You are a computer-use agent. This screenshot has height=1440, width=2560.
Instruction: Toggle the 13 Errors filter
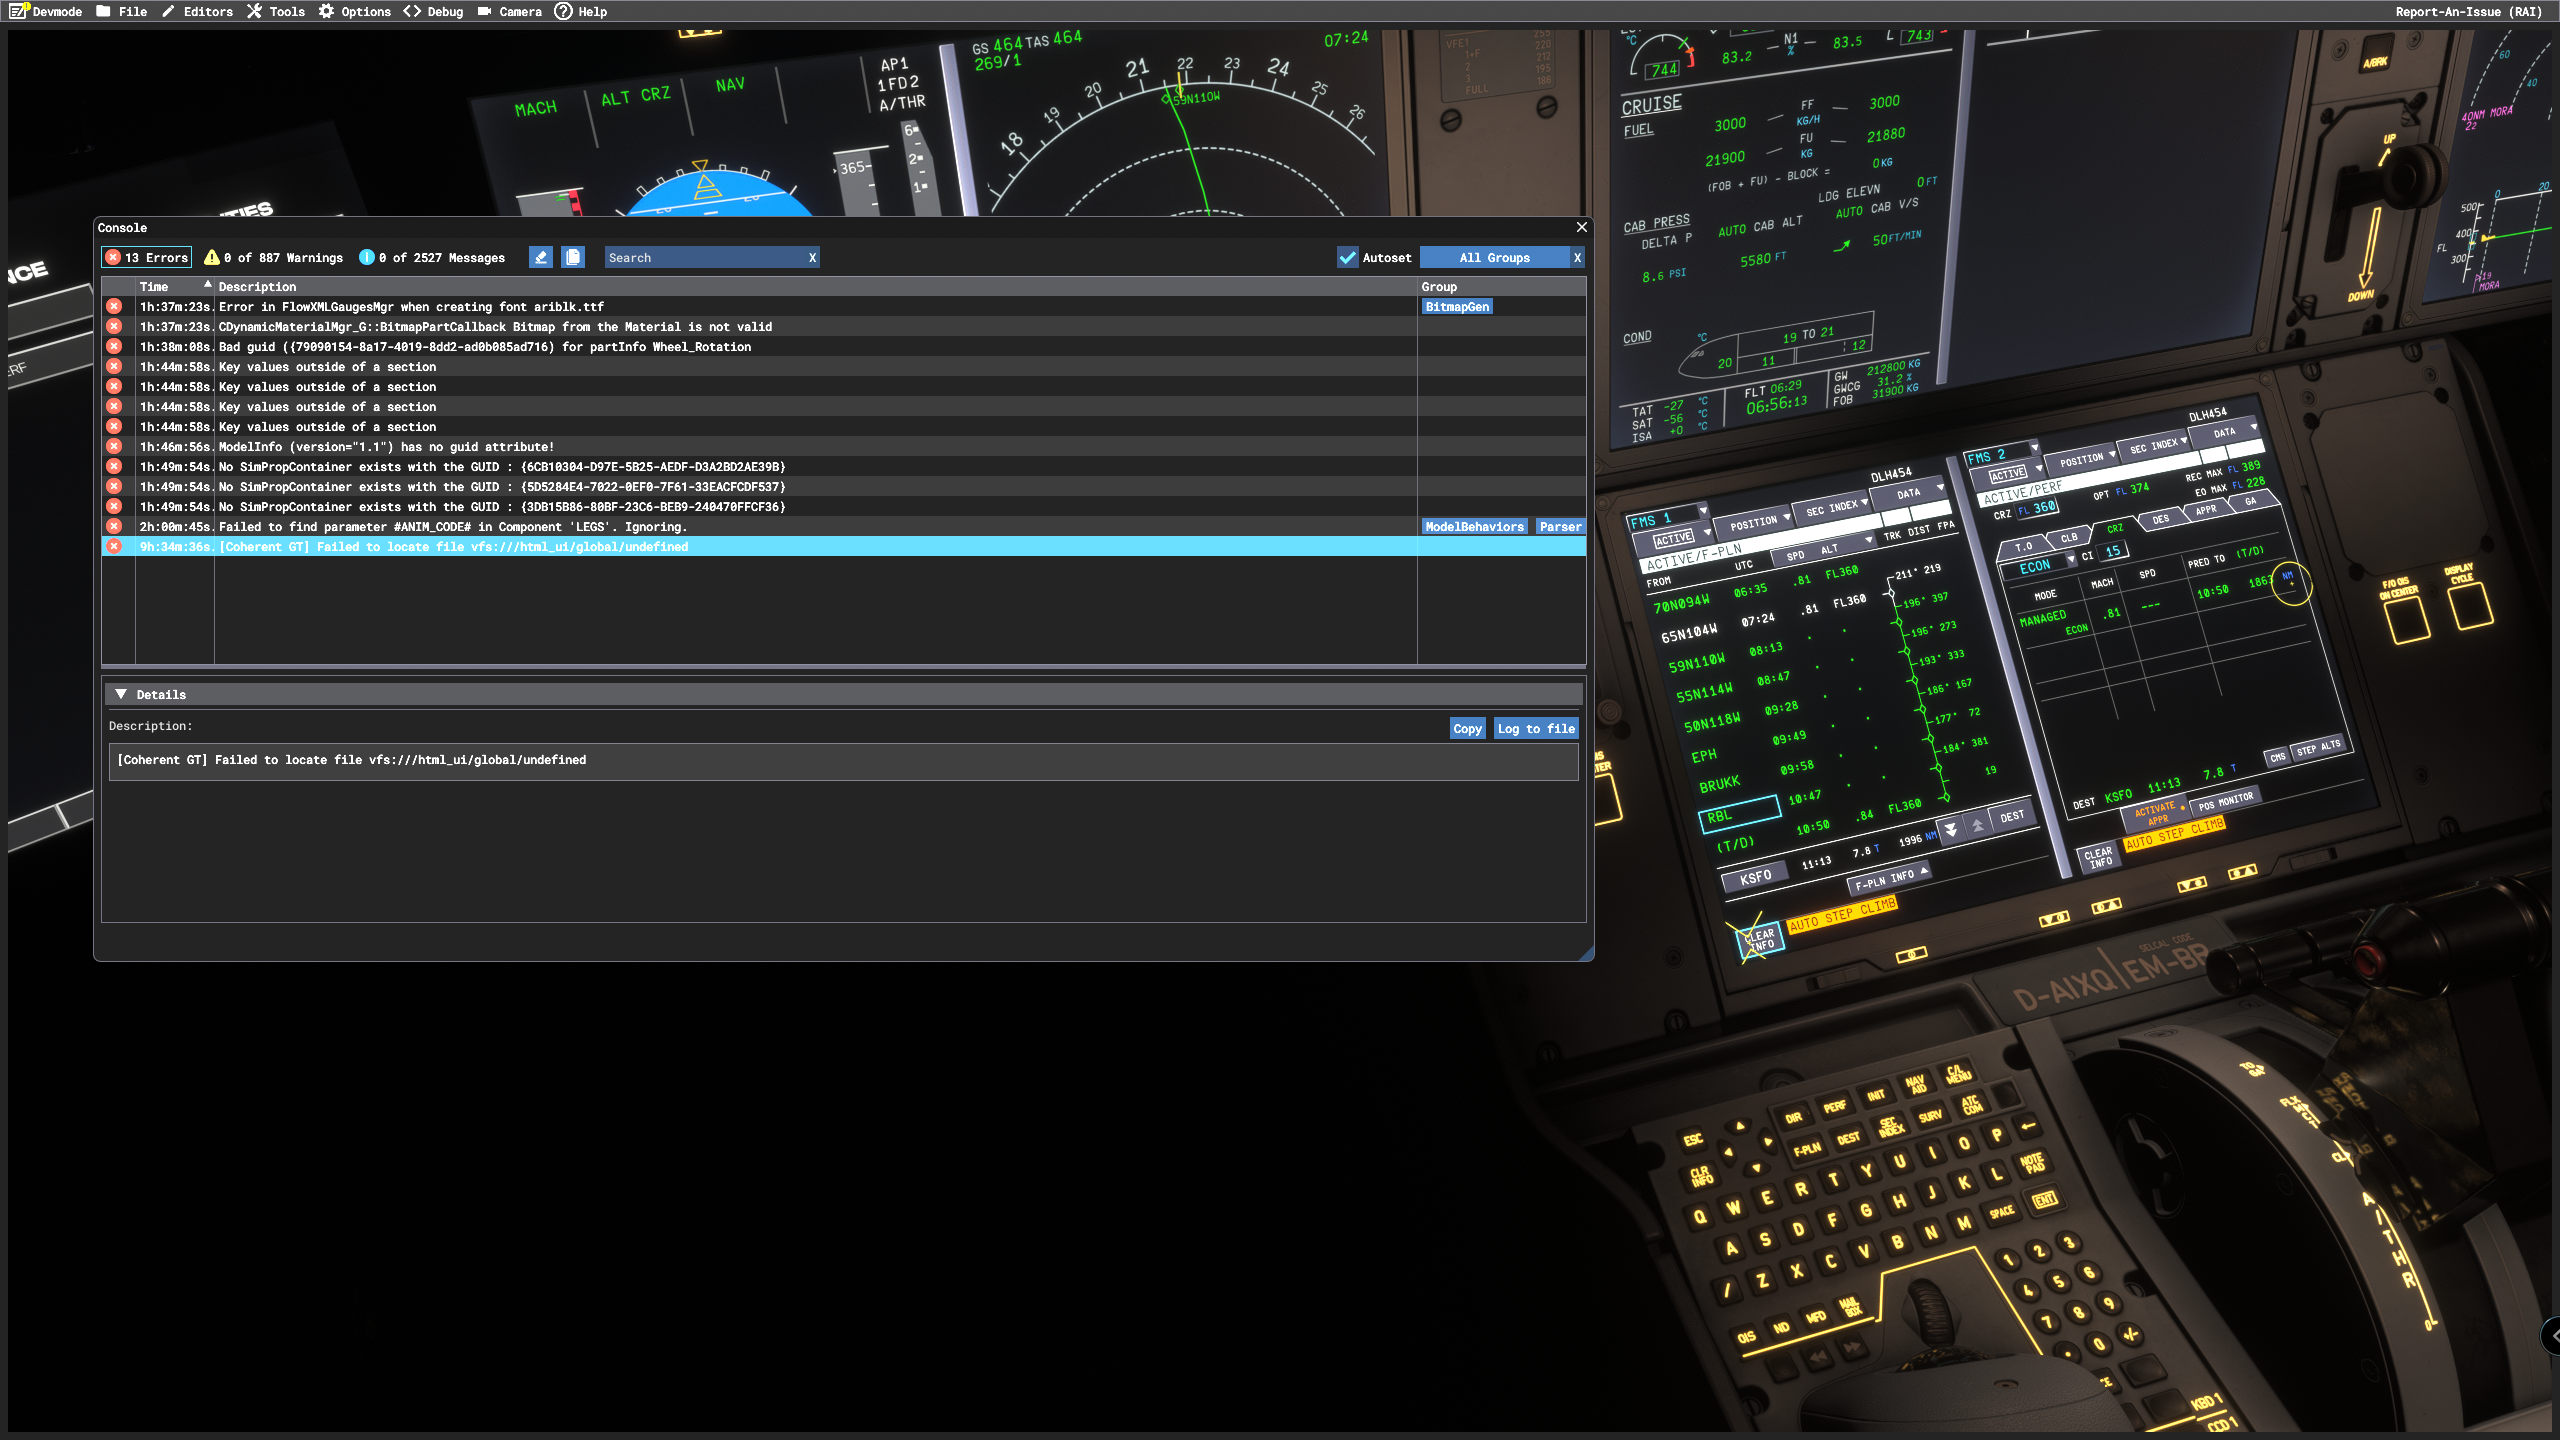click(146, 257)
